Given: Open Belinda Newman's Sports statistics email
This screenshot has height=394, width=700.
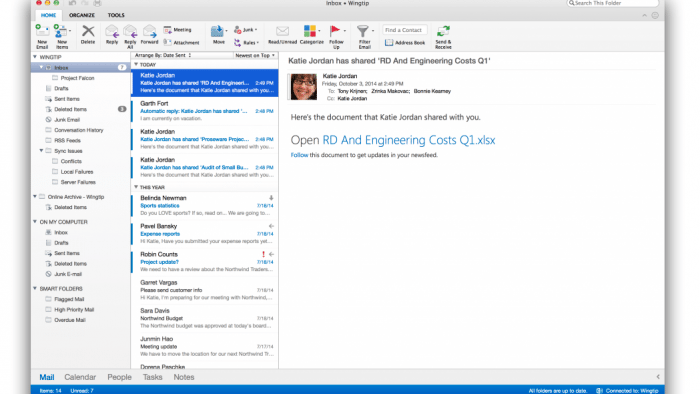Looking at the screenshot, I should click(x=205, y=205).
